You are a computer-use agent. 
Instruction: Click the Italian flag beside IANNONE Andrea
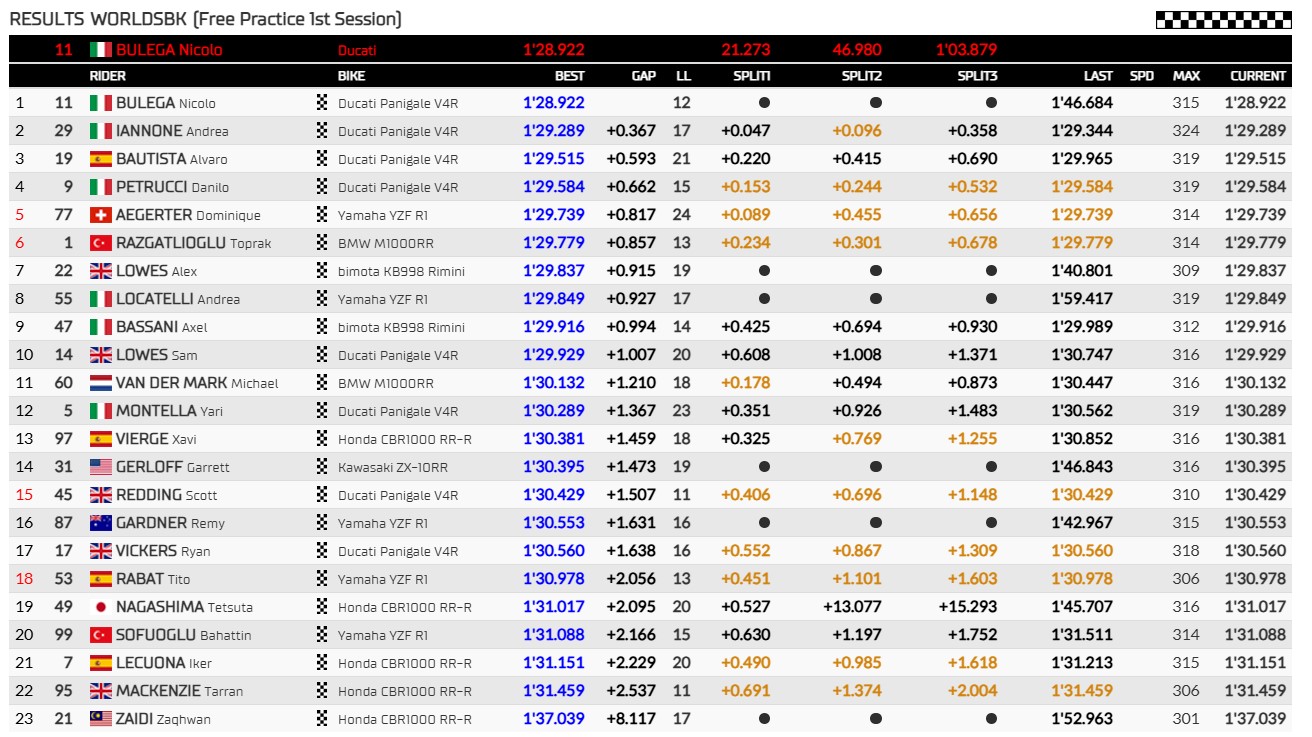tap(100, 131)
